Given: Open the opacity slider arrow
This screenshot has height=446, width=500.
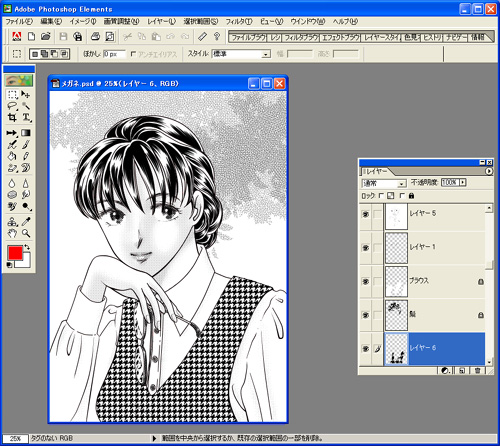Looking at the screenshot, I should click(462, 182).
